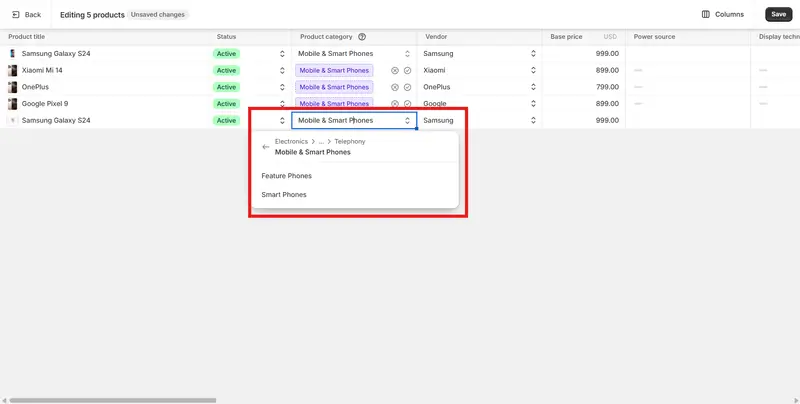This screenshot has height=404, width=800.
Task: Click the OnePlus product title cell
Action: [35, 87]
